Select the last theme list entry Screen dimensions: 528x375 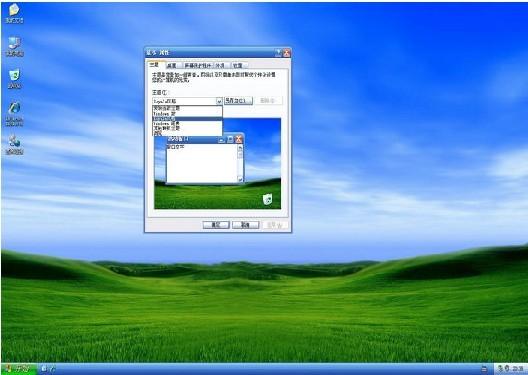point(187,133)
